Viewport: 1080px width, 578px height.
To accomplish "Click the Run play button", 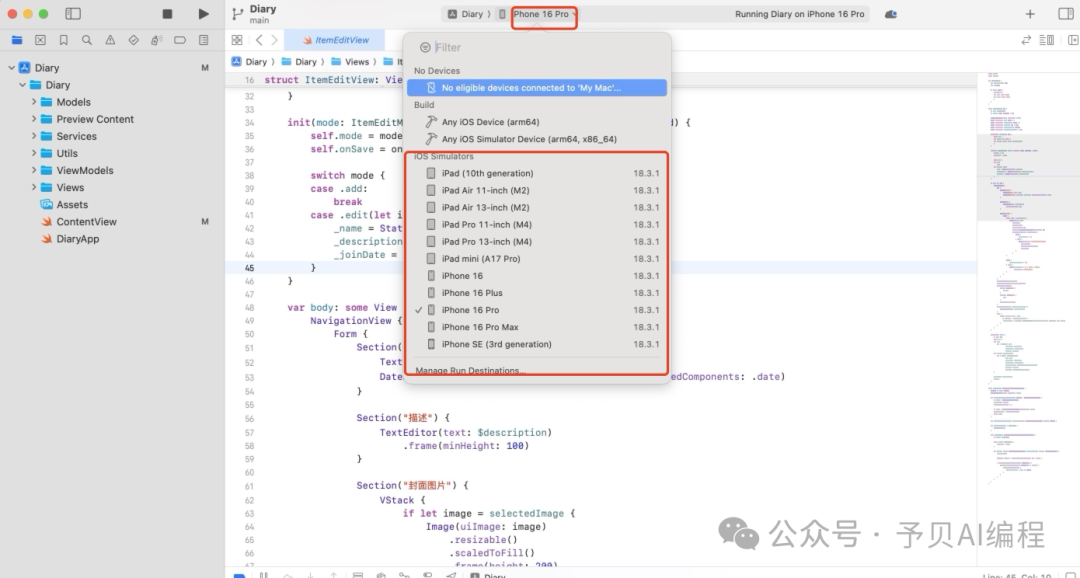I will click(x=203, y=14).
